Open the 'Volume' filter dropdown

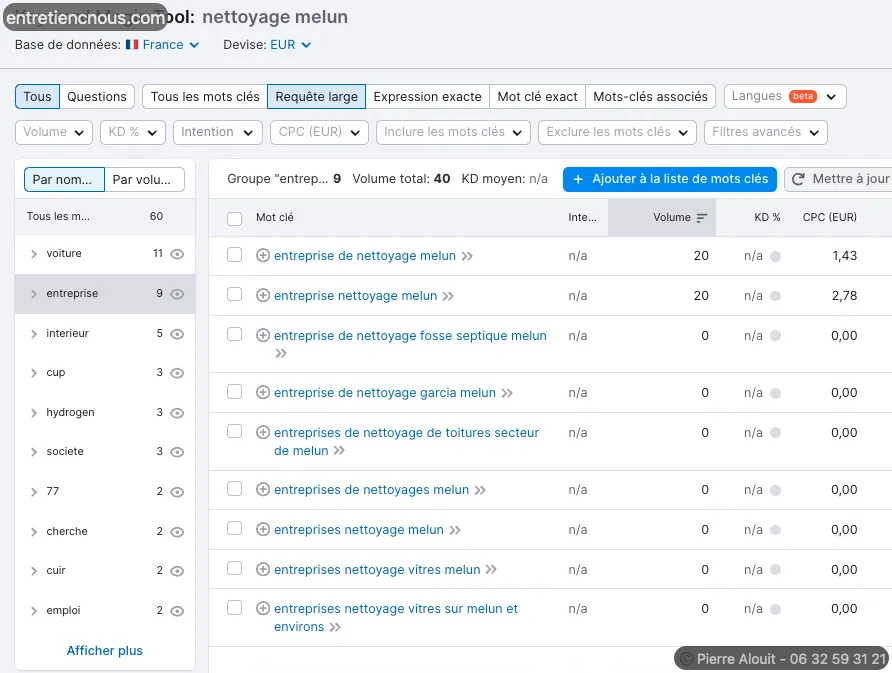[54, 132]
